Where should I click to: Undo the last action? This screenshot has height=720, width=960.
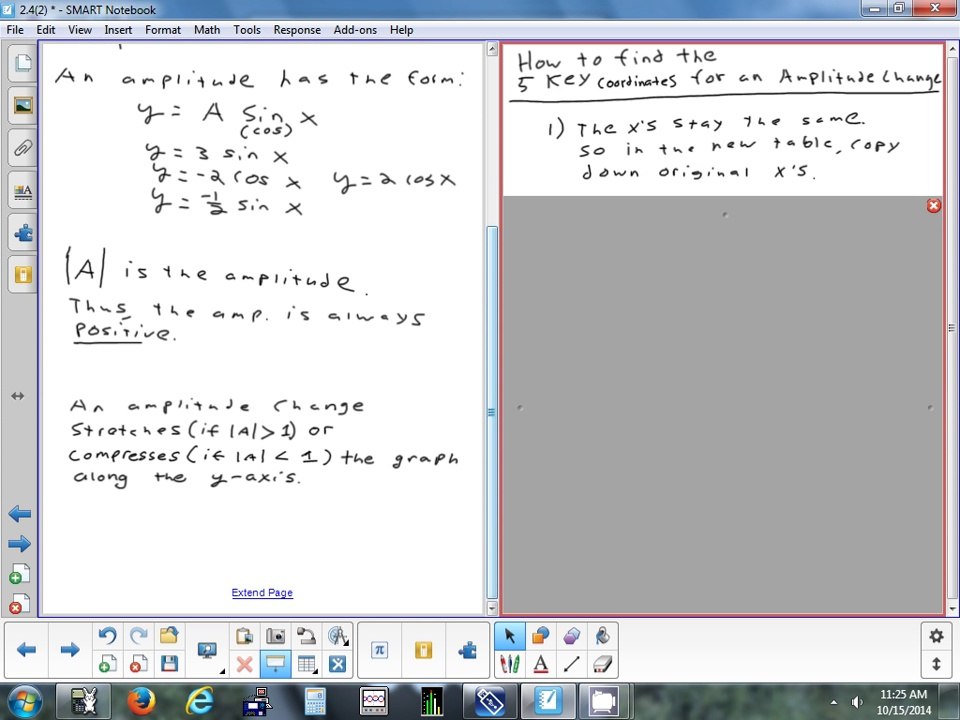(107, 636)
